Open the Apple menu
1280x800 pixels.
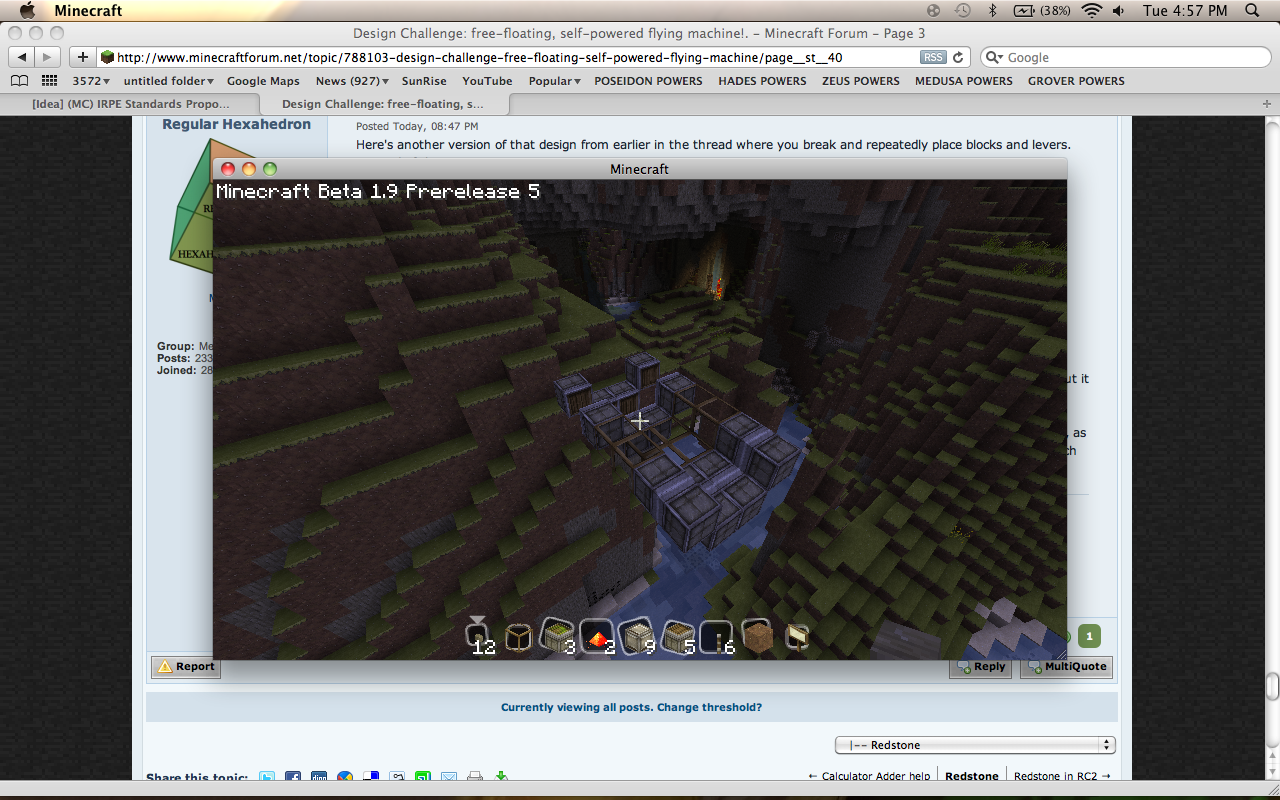click(27, 12)
